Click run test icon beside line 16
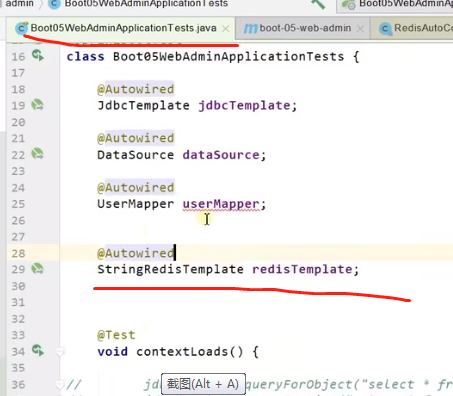The width and height of the screenshot is (453, 396). [x=38, y=55]
